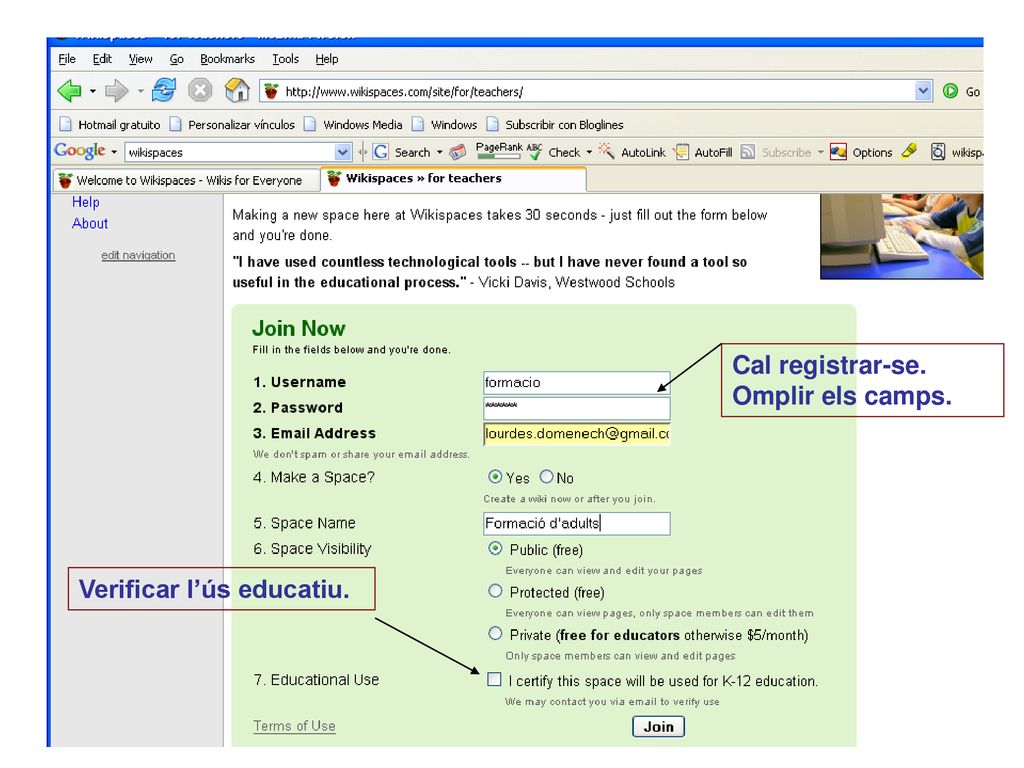Click the Username input field
The height and width of the screenshot is (768, 1024).
(x=577, y=382)
